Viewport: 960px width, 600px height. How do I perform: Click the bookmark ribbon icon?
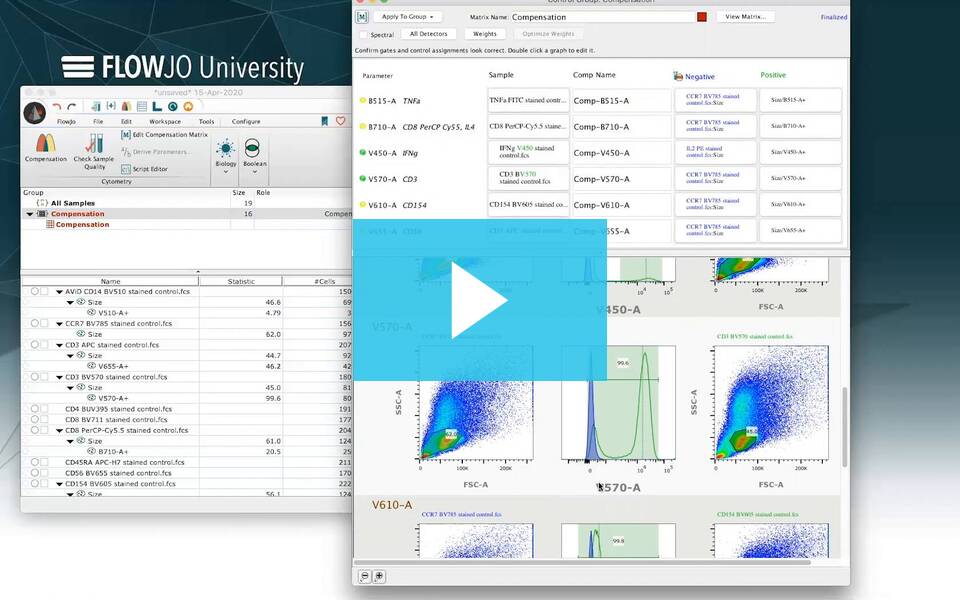click(324, 121)
